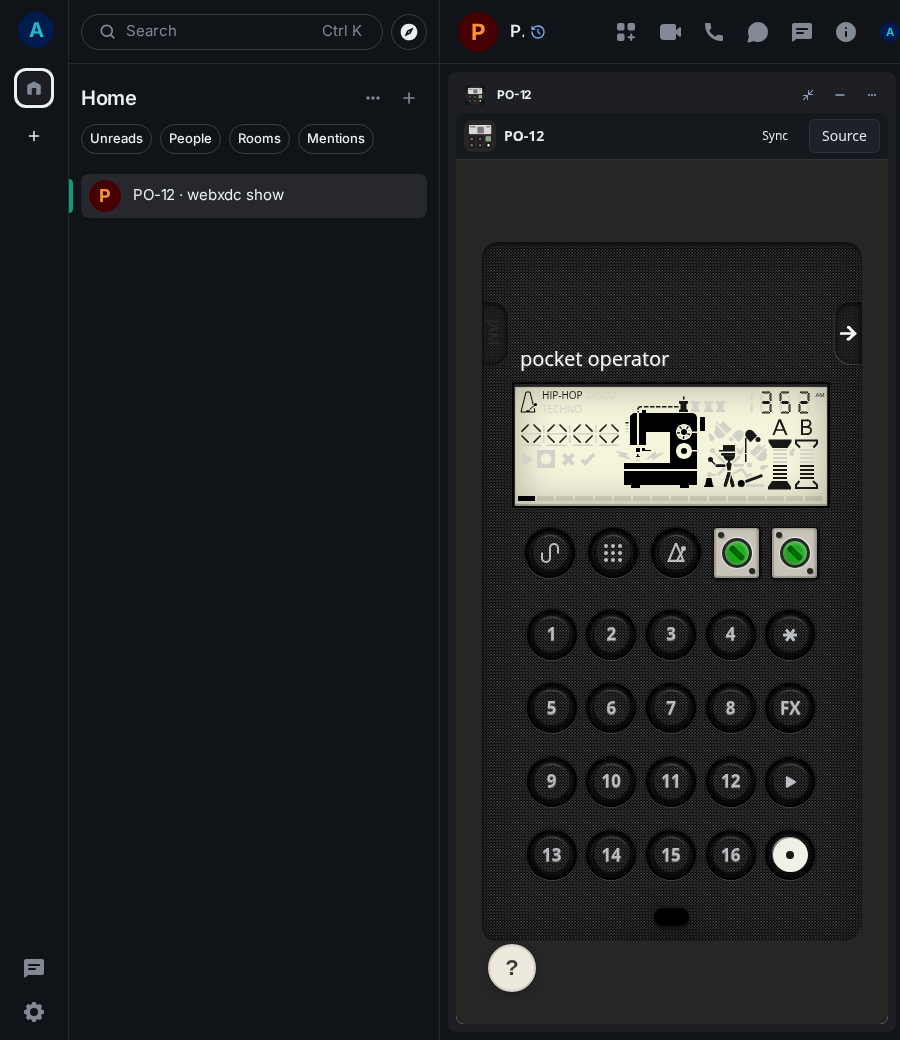900x1040 pixels.
Task: Click the star button on the PO-12
Action: (789, 635)
